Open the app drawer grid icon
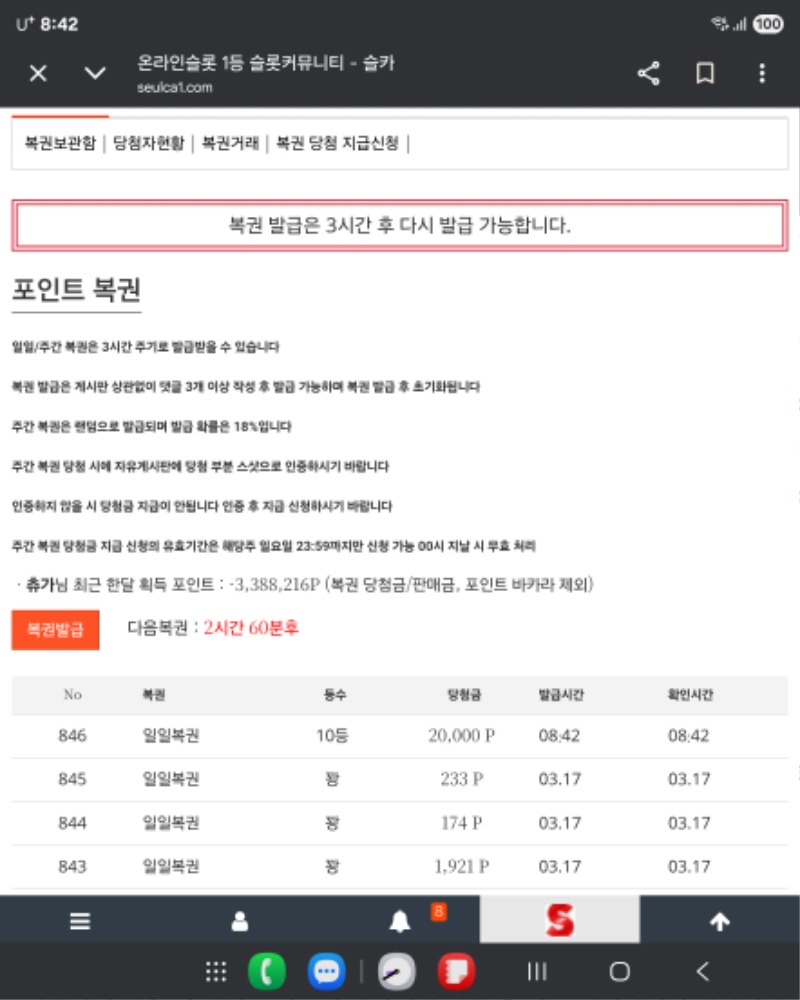800x1000 pixels. pyautogui.click(x=215, y=971)
